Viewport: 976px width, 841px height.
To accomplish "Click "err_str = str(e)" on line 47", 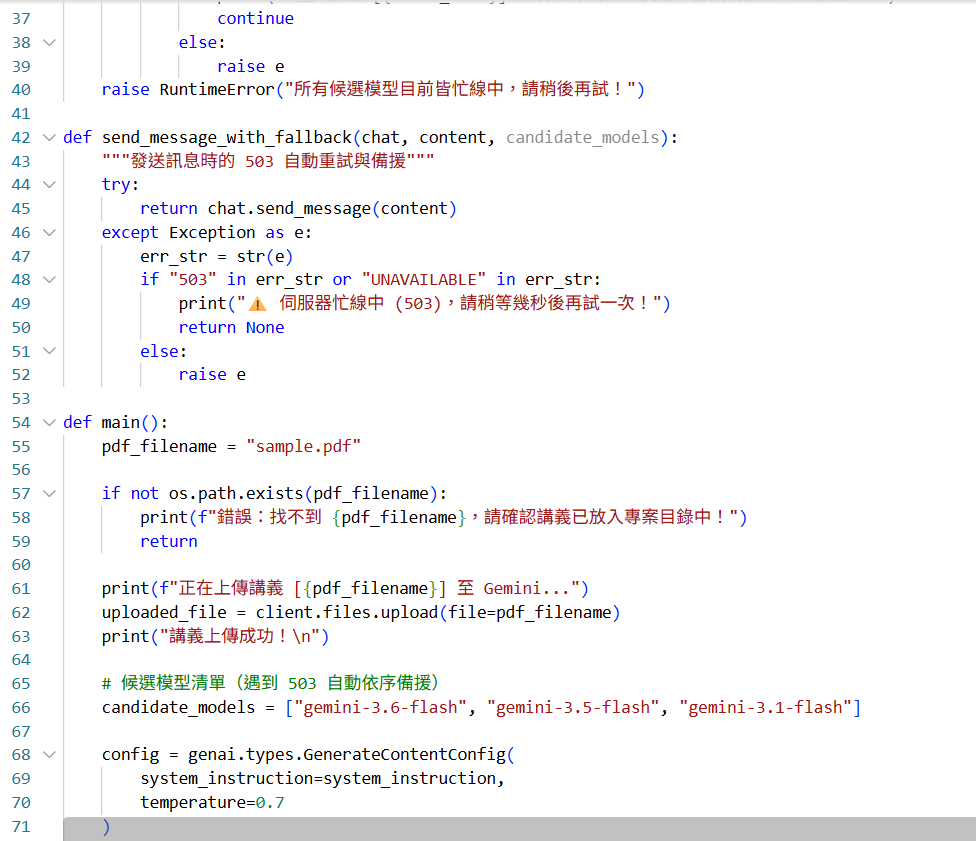I will pyautogui.click(x=217, y=256).
